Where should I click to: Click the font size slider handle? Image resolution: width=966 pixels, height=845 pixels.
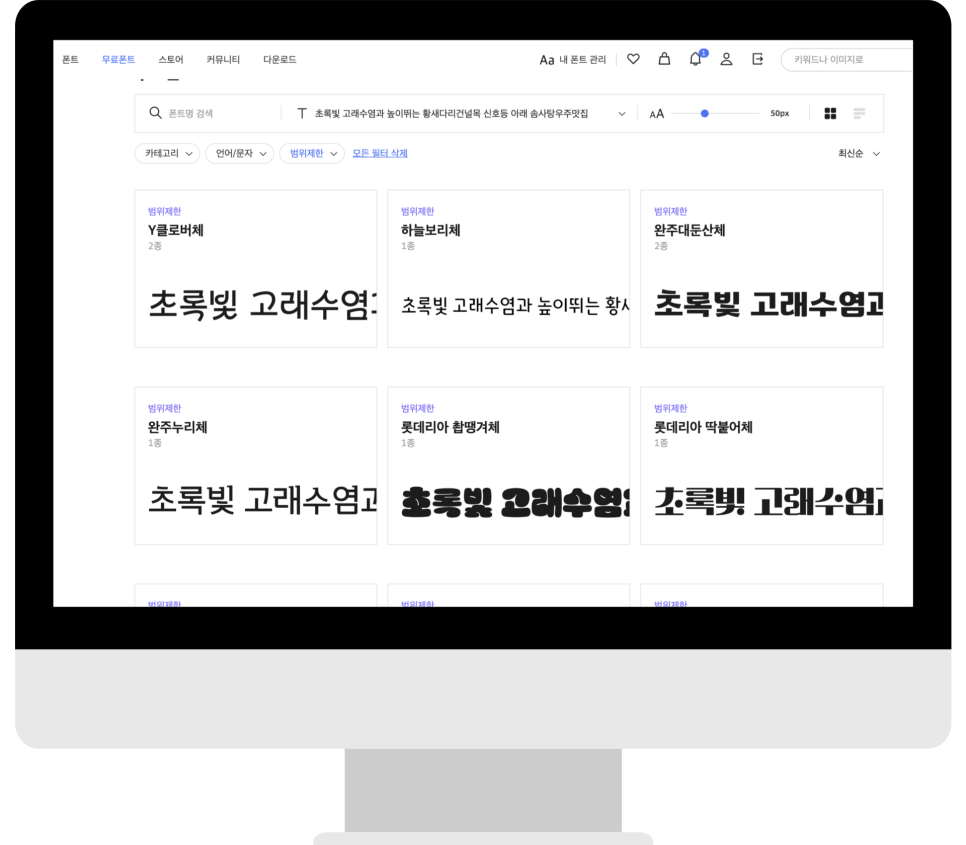click(705, 114)
